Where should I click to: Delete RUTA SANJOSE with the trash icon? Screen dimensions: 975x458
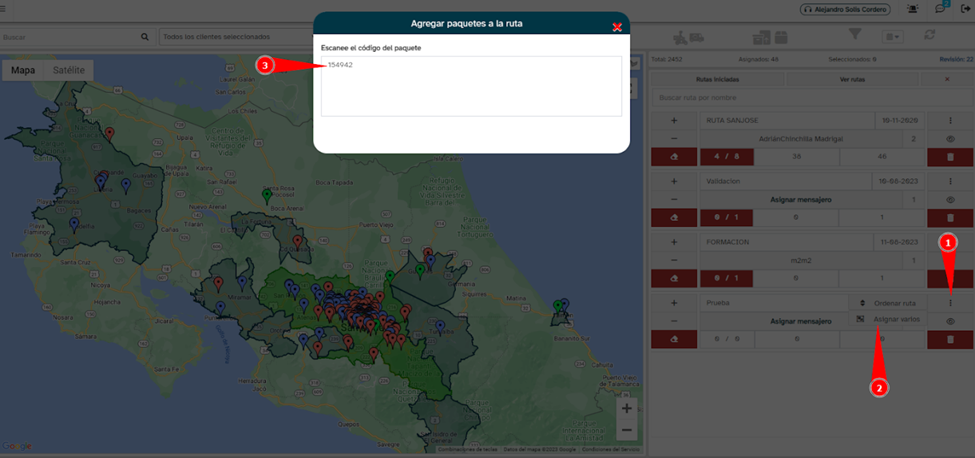[950, 158]
